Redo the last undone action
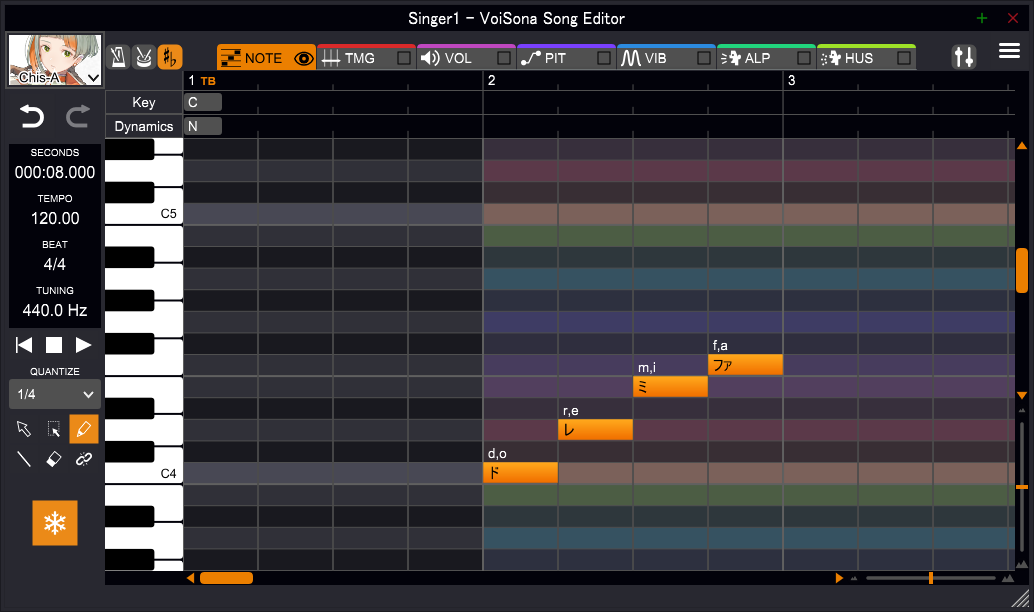The width and height of the screenshot is (1034, 612). [x=78, y=117]
